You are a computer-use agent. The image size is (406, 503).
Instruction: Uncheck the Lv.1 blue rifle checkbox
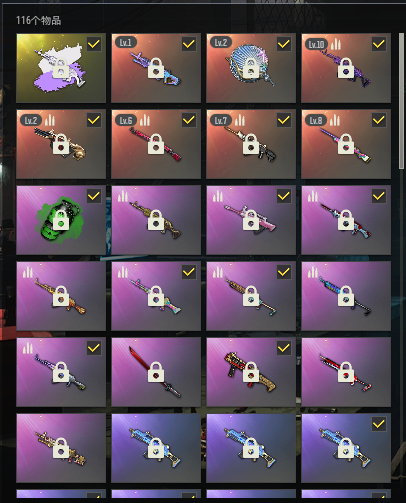tap(189, 44)
